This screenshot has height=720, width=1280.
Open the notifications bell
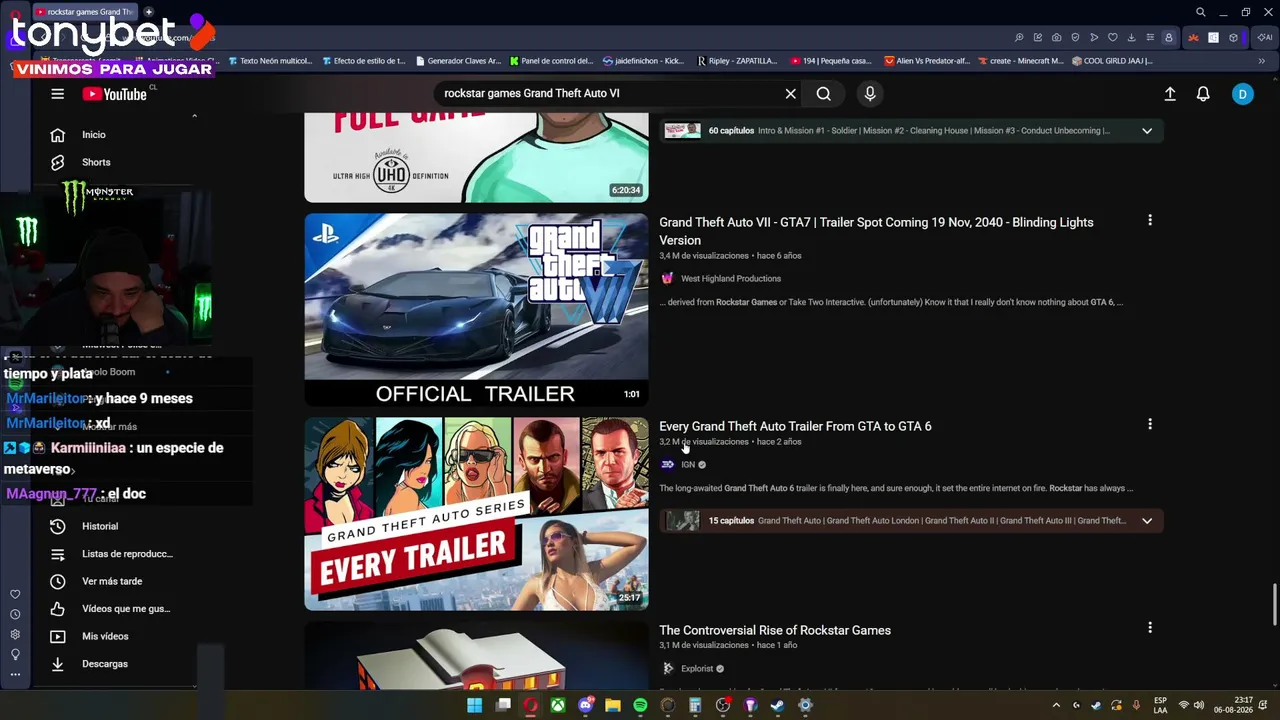tap(1203, 94)
